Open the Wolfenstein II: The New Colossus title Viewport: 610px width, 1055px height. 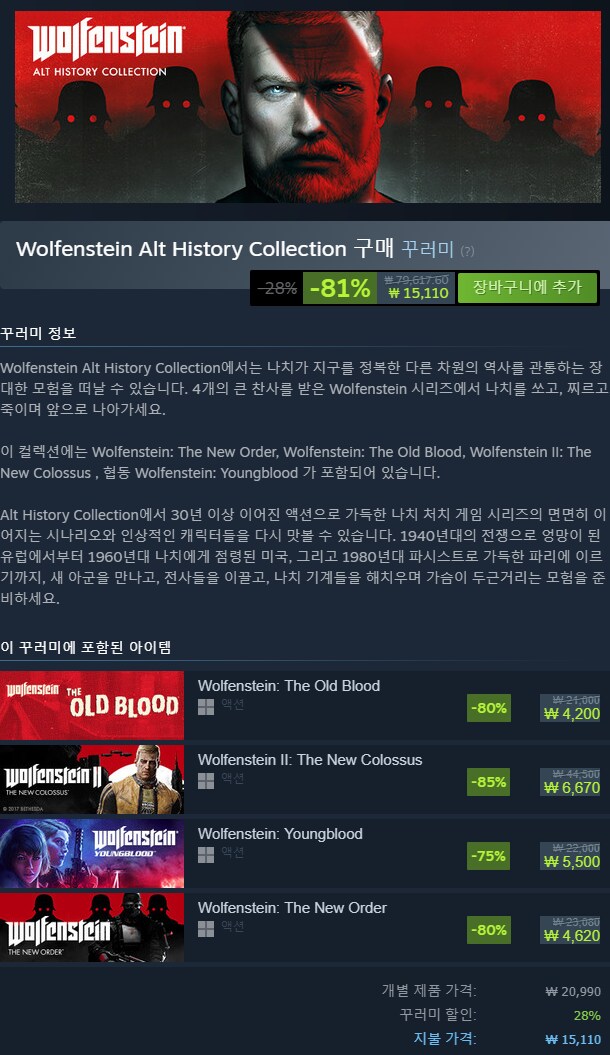point(310,760)
